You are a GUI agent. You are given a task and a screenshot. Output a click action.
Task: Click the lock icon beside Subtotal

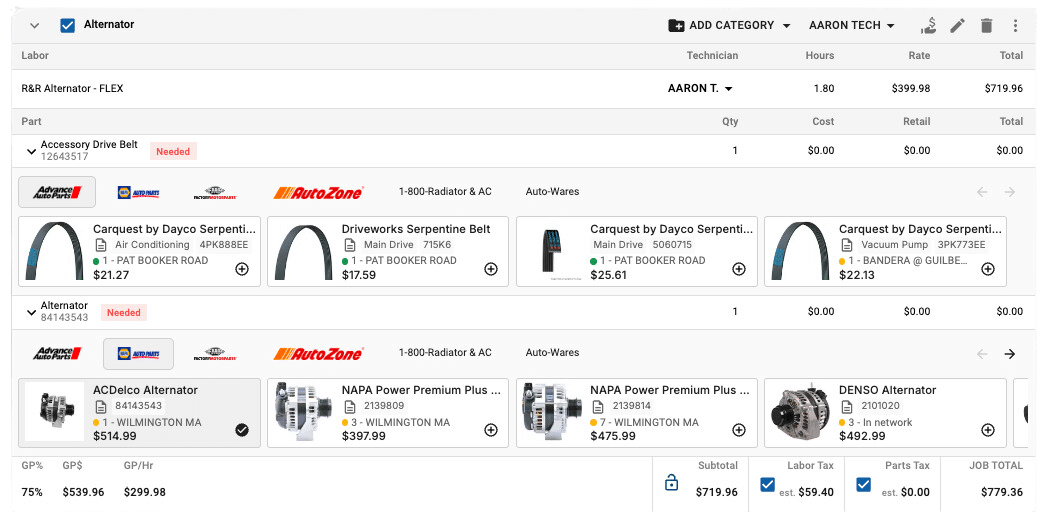tap(672, 482)
